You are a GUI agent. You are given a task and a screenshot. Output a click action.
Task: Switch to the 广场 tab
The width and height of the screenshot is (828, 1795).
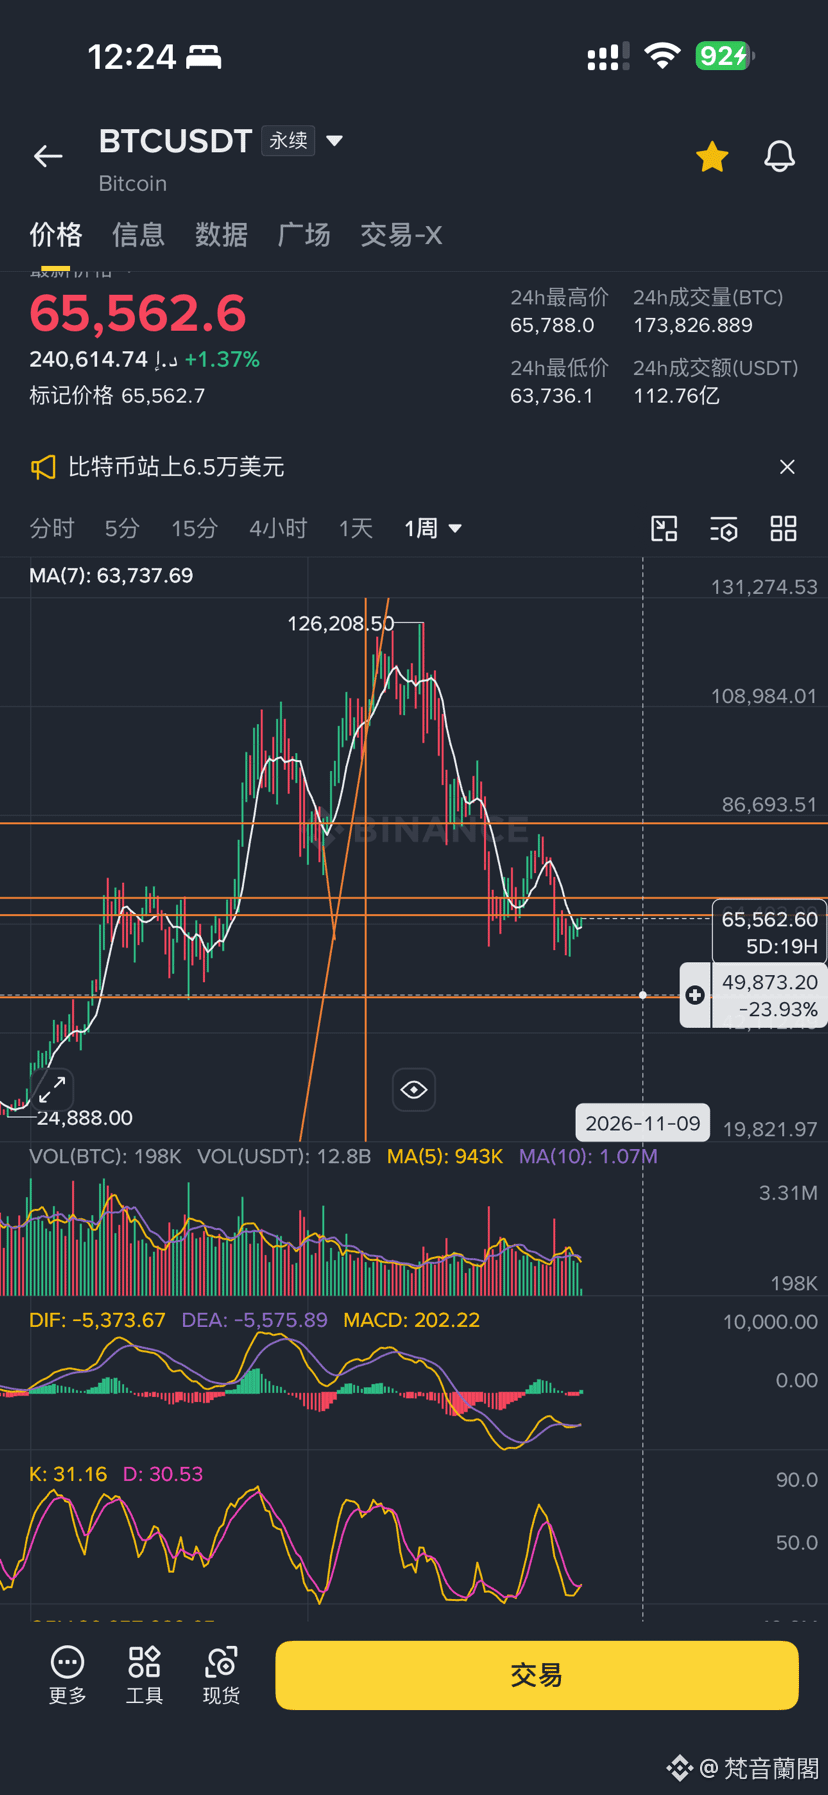point(304,235)
